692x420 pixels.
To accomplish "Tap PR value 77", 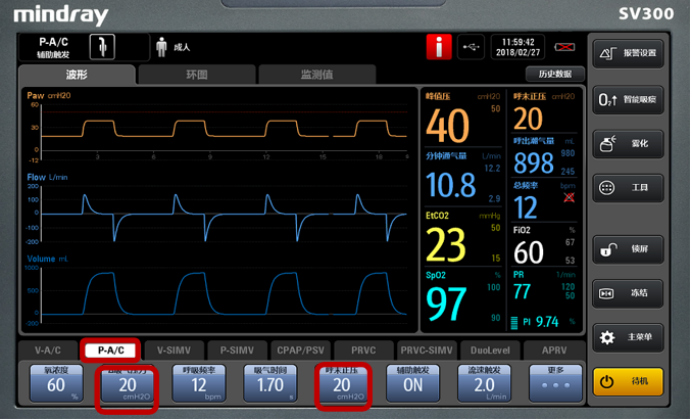I will (522, 291).
